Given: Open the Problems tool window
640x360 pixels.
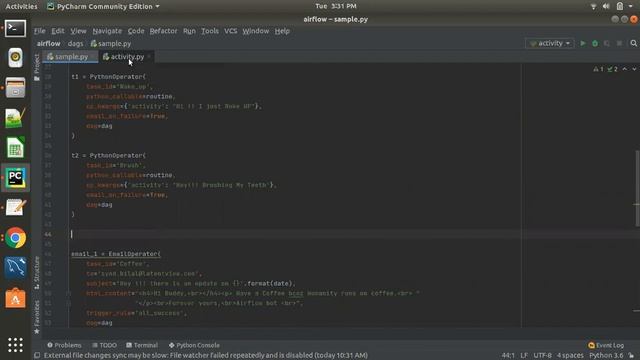Looking at the screenshot, I should point(64,345).
